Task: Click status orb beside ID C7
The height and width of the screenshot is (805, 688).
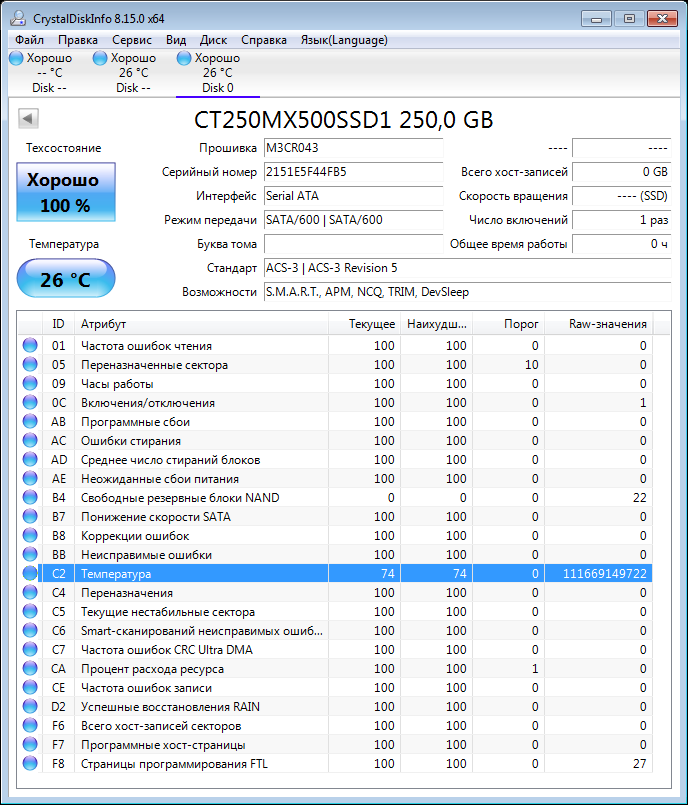Action: (30, 649)
